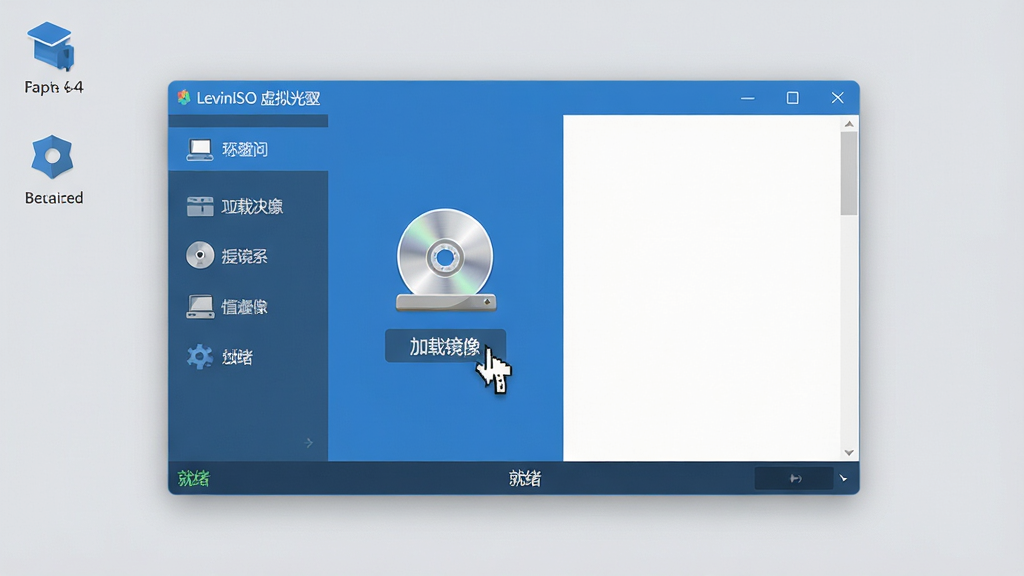Click the green 就绪 status text

pyautogui.click(x=193, y=479)
